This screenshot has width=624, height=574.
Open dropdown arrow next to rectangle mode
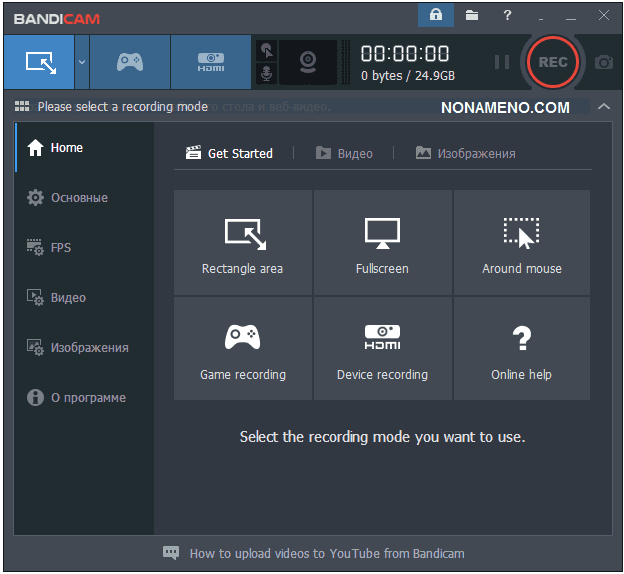coord(82,62)
